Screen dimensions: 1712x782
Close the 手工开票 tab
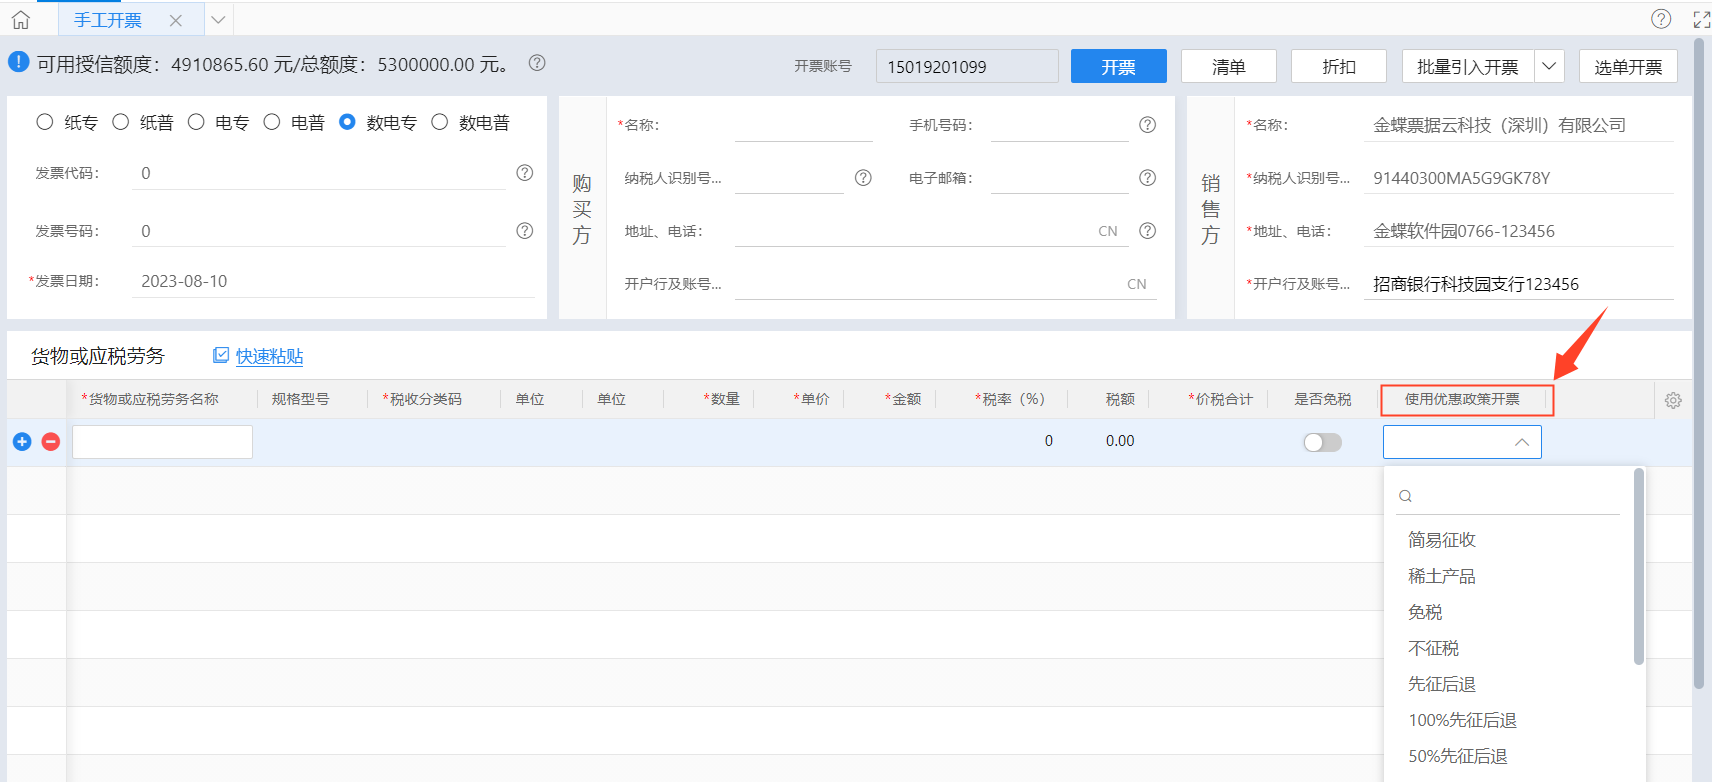[176, 20]
